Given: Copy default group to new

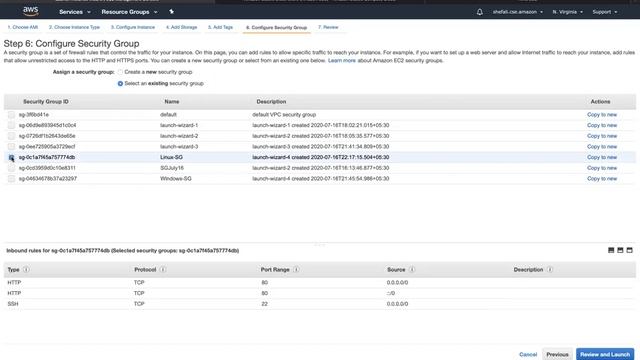Looking at the screenshot, I should point(602,115).
